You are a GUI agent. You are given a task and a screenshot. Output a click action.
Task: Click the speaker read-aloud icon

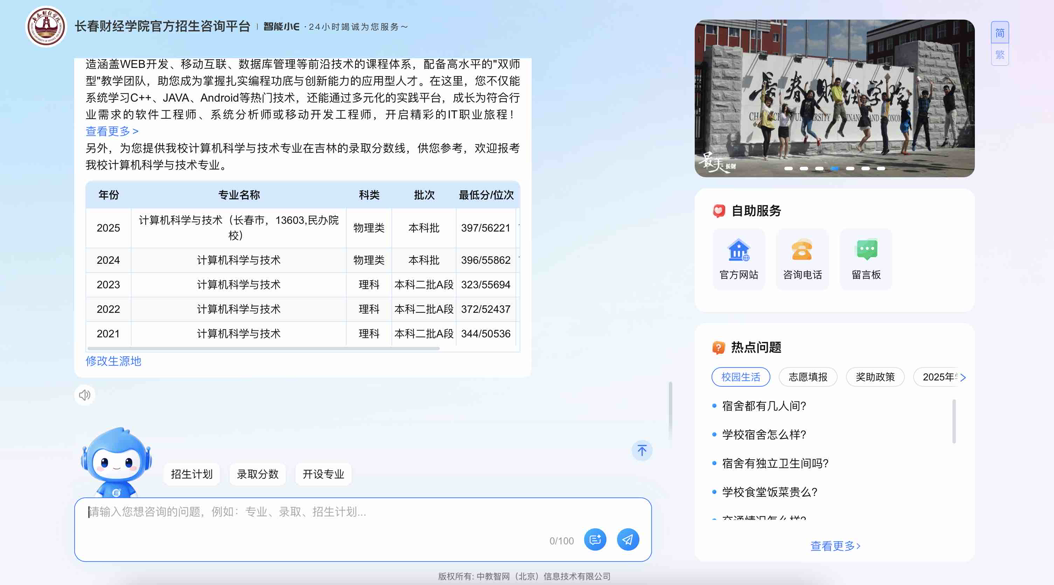[x=85, y=395]
